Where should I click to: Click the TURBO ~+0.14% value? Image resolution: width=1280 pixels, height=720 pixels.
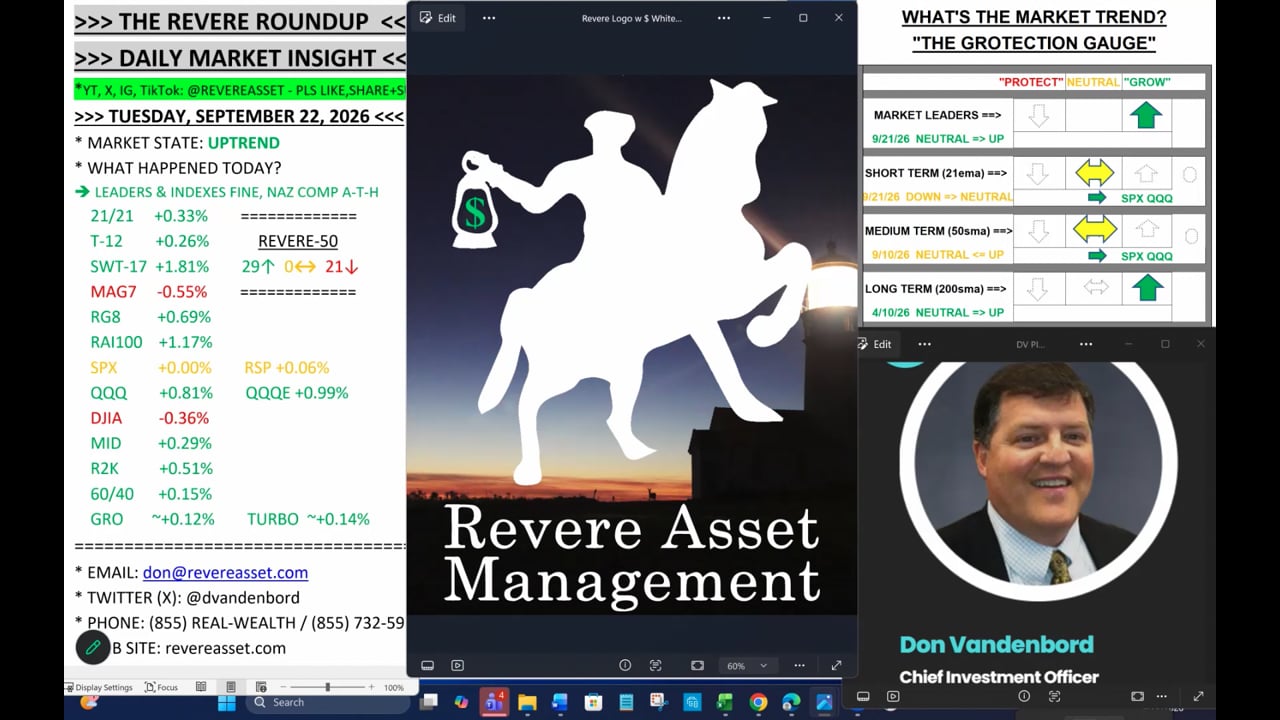pos(309,519)
